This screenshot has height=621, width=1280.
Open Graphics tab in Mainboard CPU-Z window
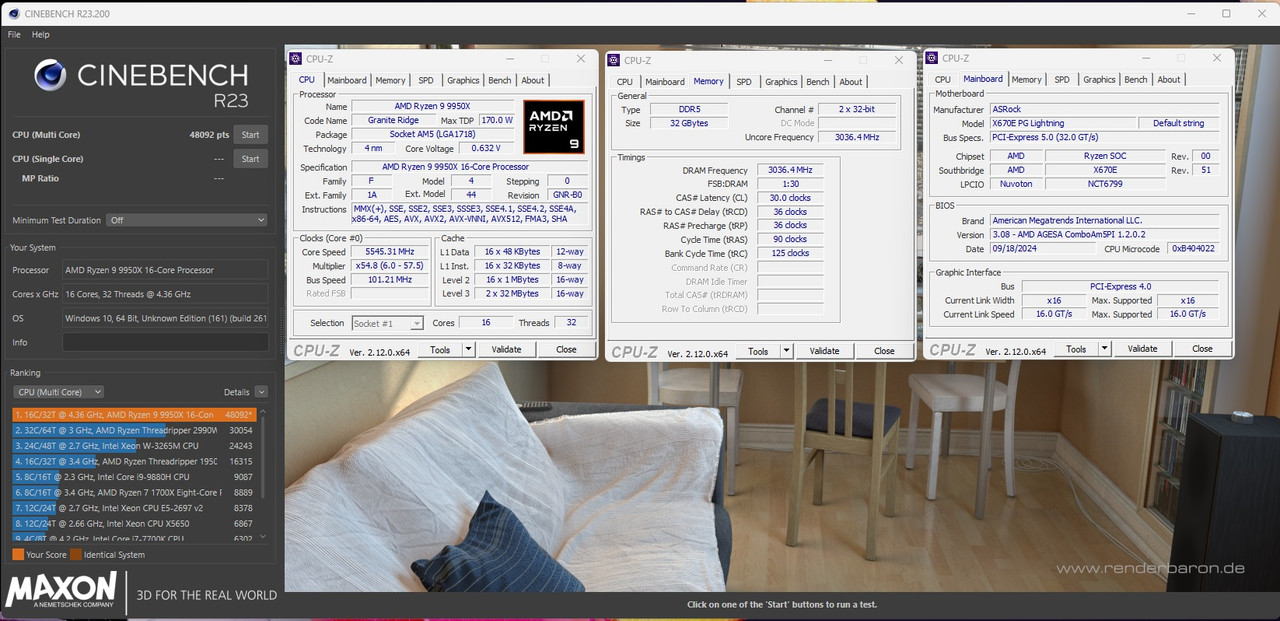1099,80
